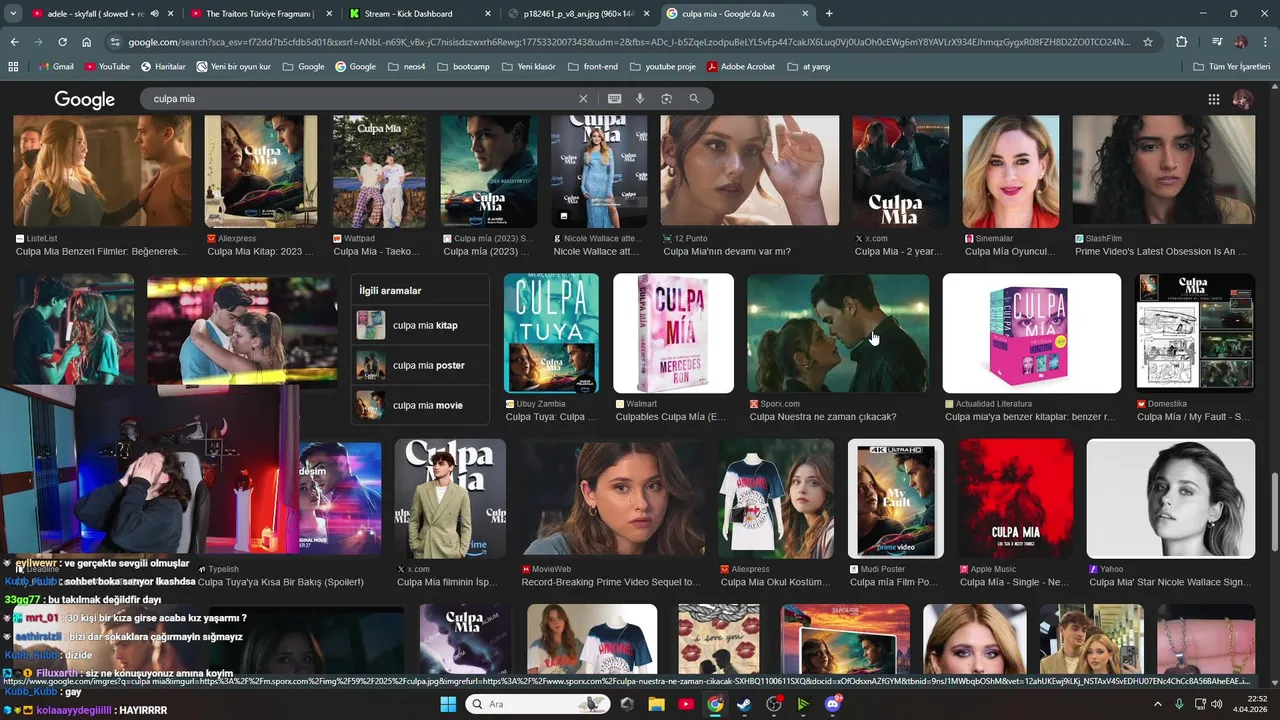This screenshot has width=1280, height=720.
Task: Open the tab search dropdown arrow
Action: click(x=13, y=14)
